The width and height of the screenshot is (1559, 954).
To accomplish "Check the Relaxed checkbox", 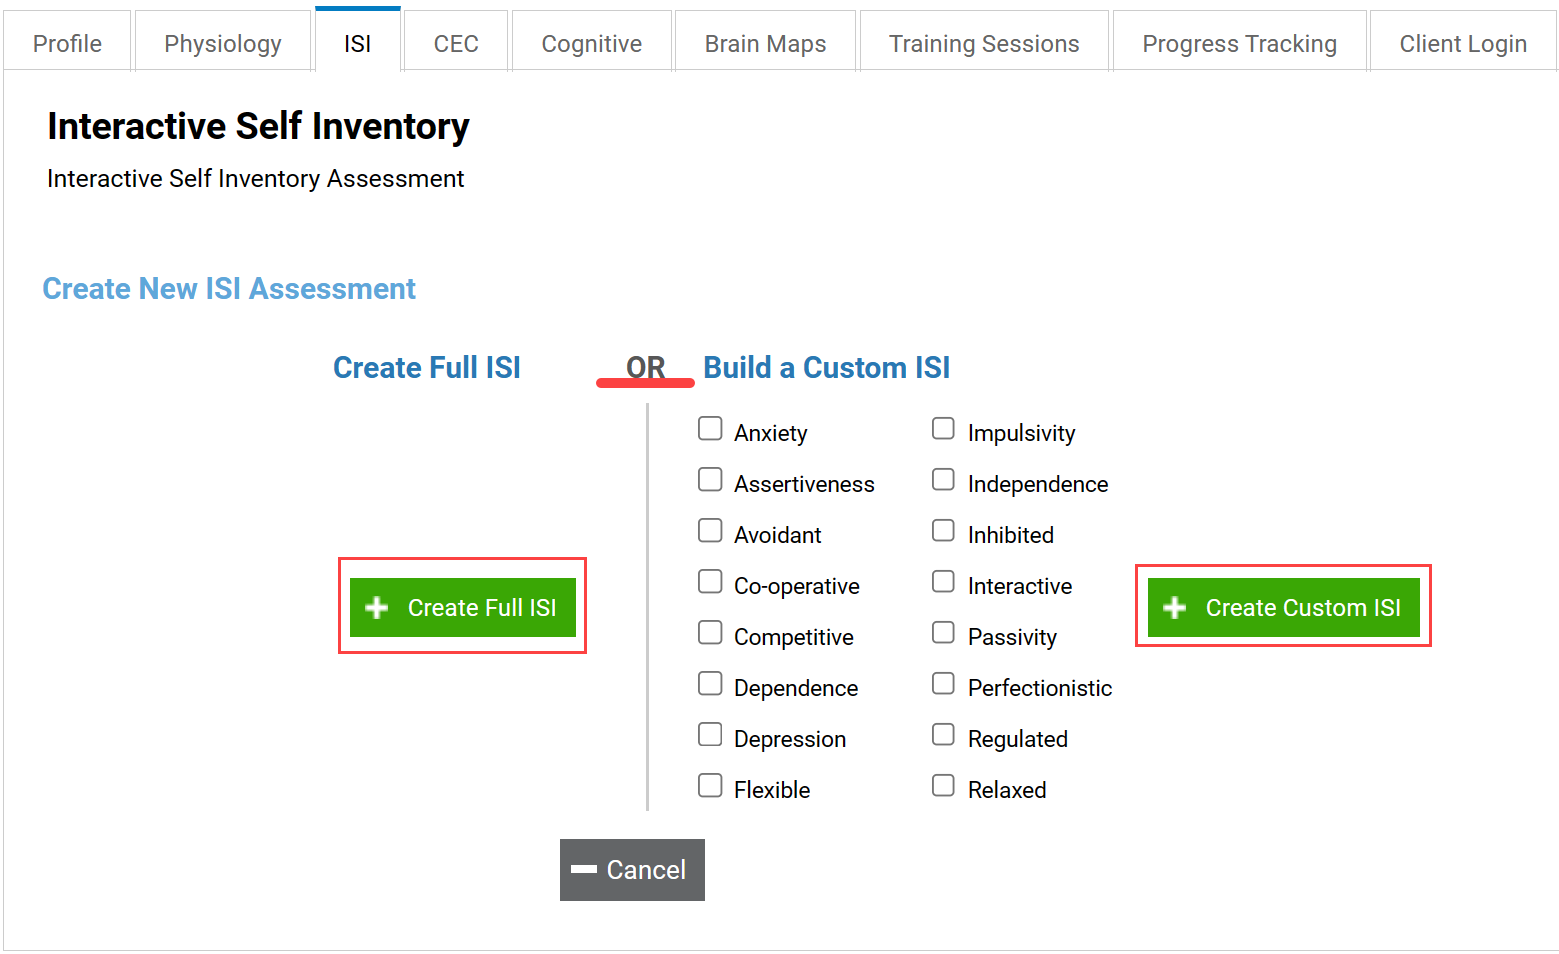I will pos(943,786).
